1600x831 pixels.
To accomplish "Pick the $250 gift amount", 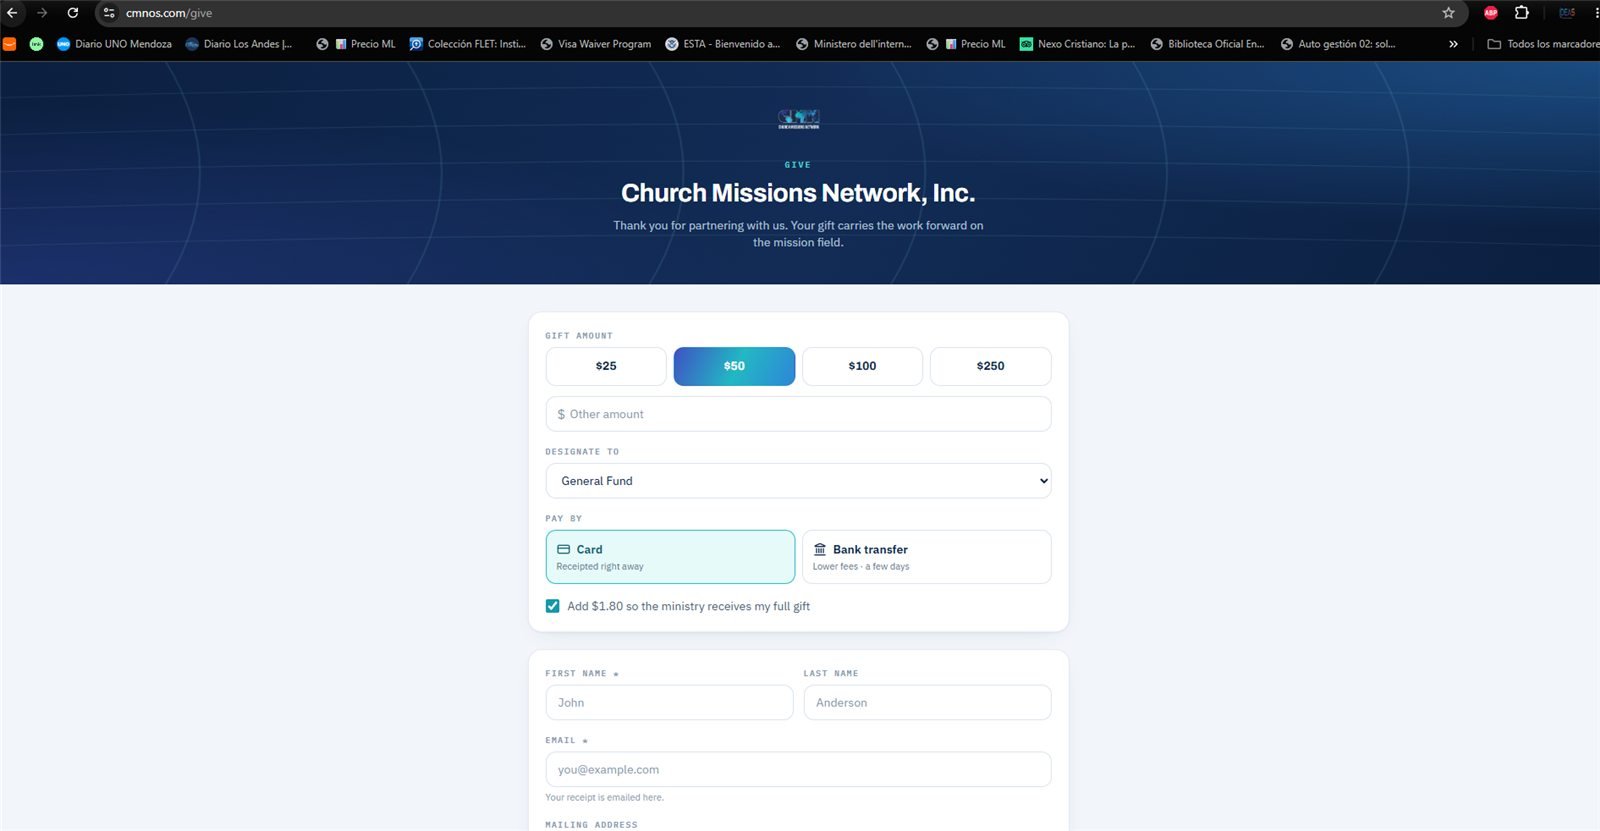I will [x=990, y=366].
